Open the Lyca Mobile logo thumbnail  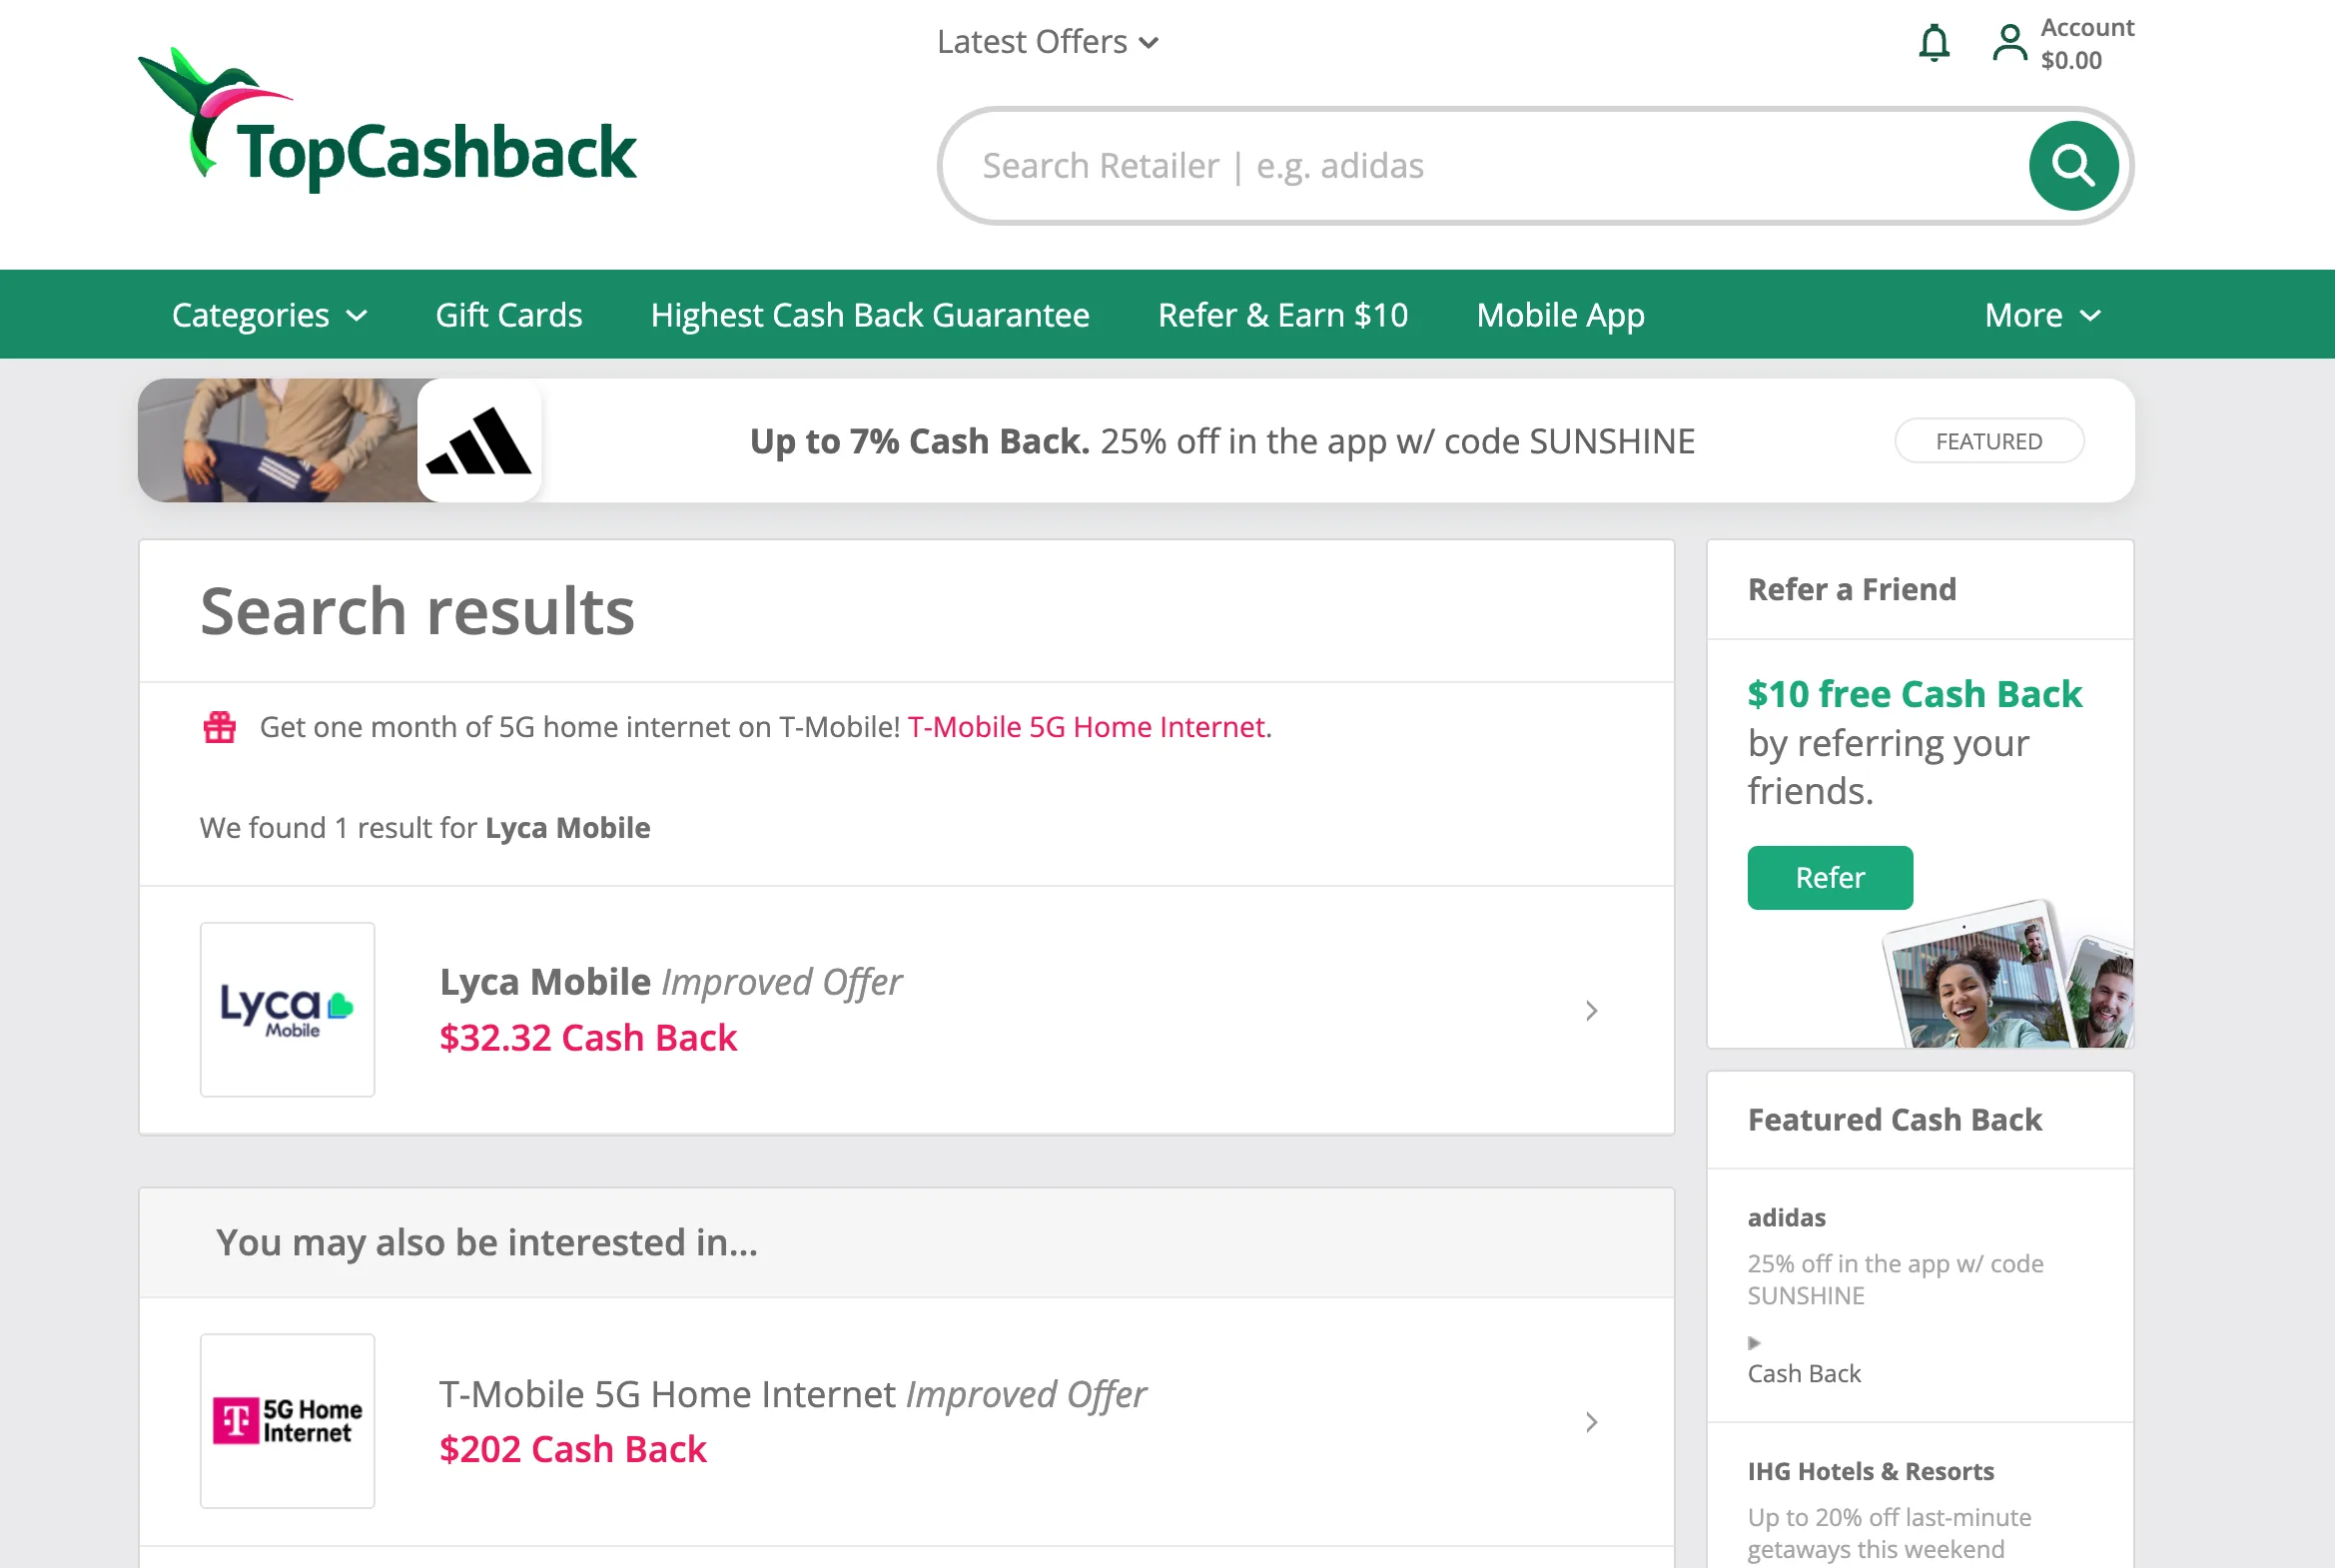288,1009
